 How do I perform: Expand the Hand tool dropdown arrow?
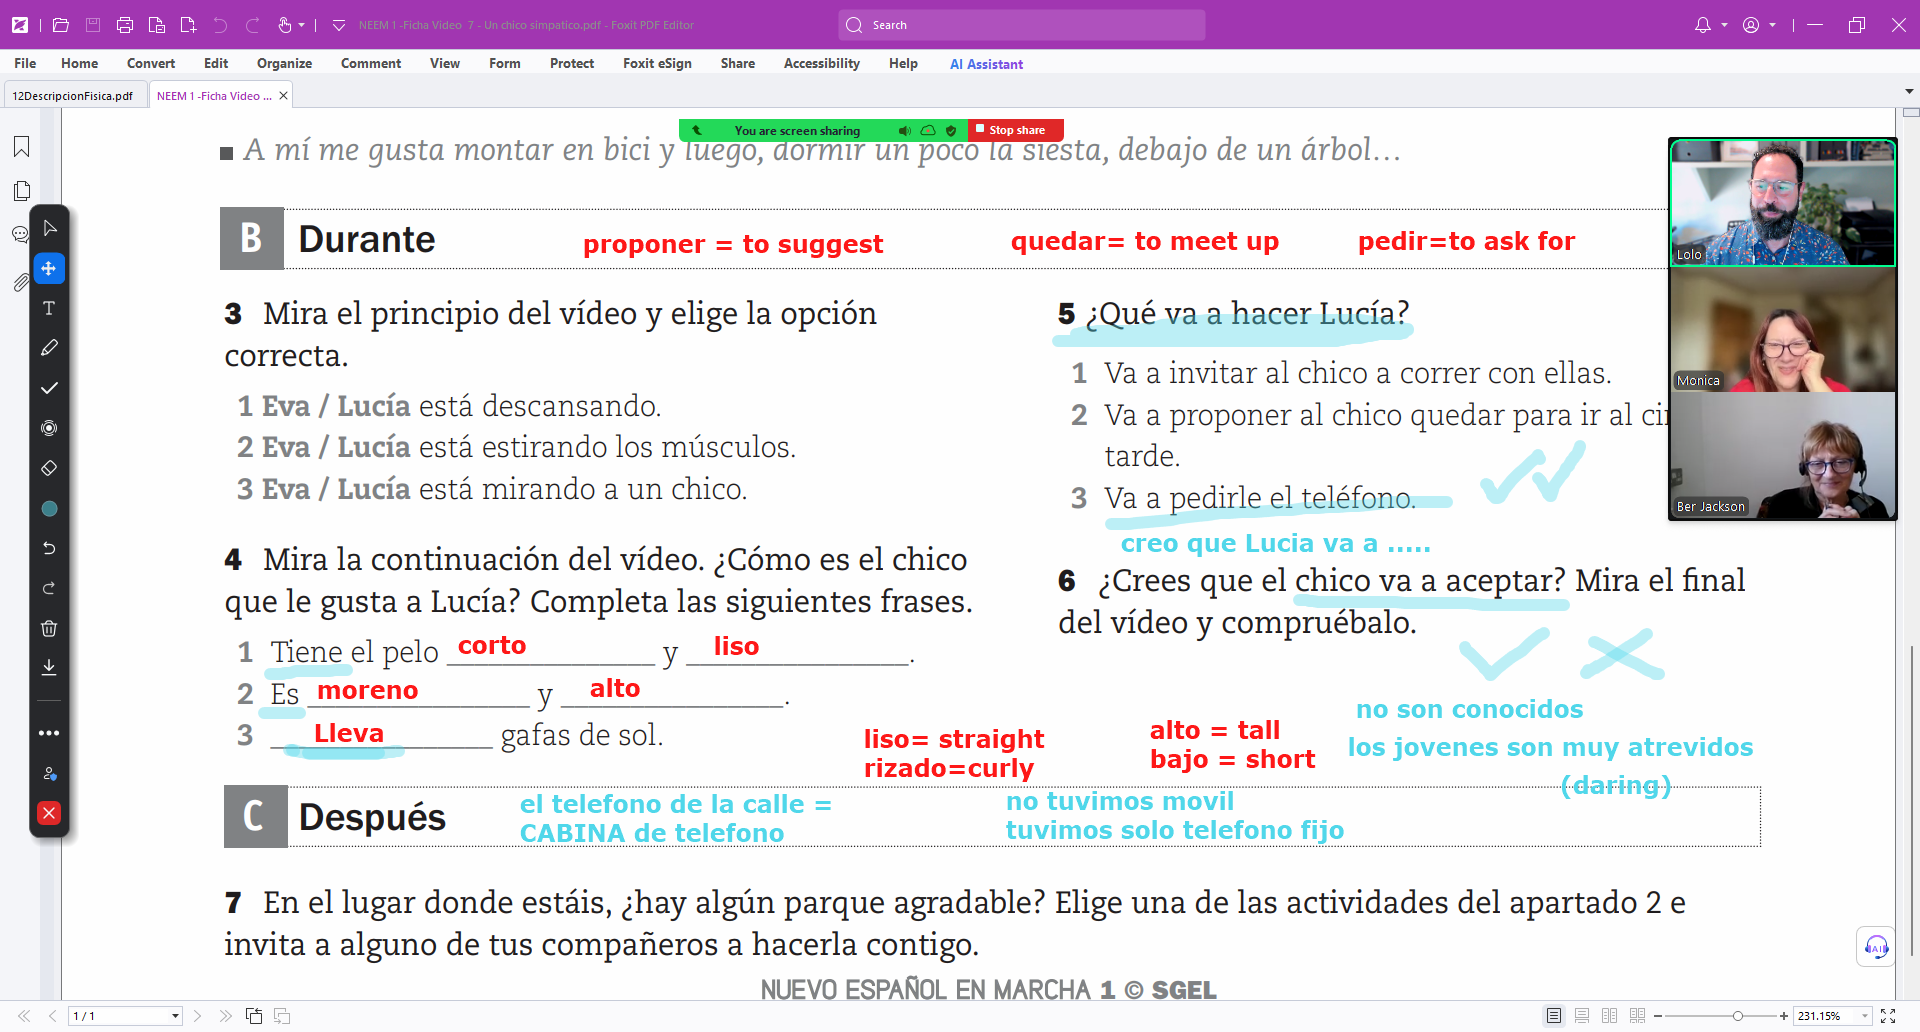302,25
